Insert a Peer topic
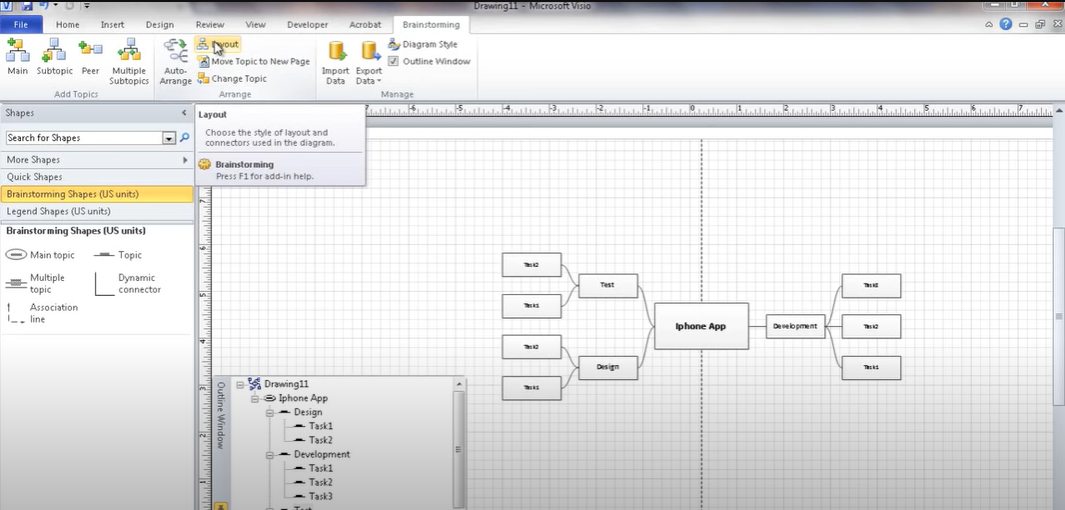Screen dimensions: 1065x510 click(90, 57)
